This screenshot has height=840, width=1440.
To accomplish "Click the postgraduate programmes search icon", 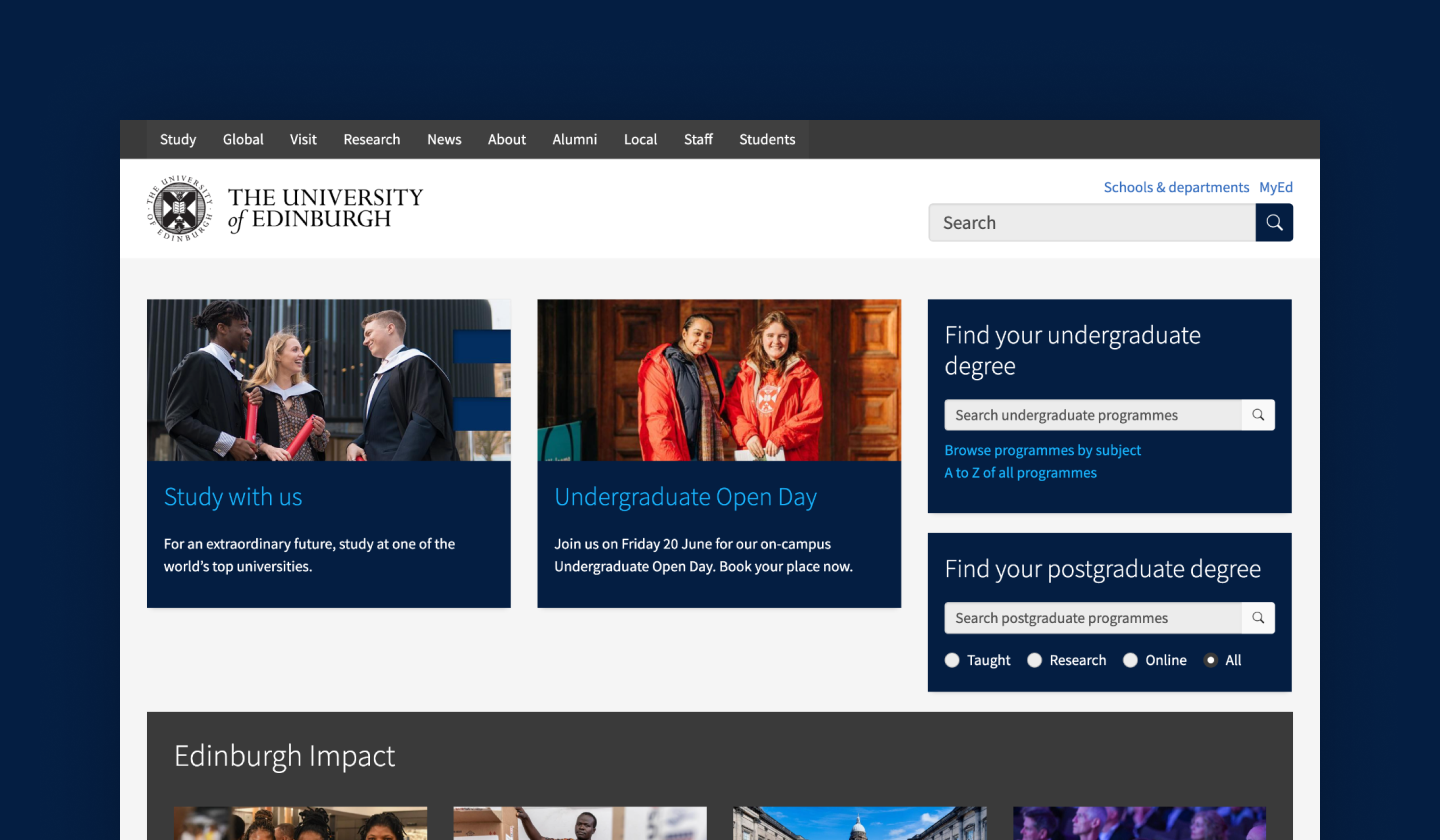I will 1258,617.
